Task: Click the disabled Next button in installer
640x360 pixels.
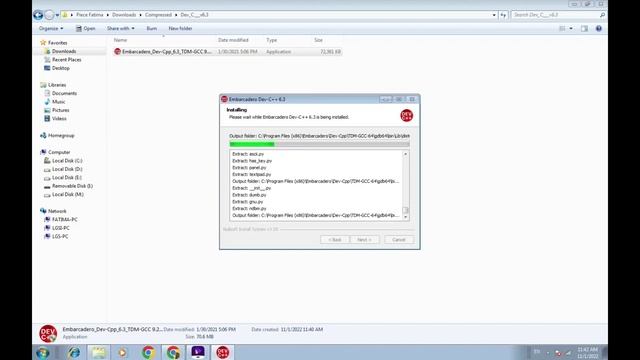Action: [x=364, y=240]
